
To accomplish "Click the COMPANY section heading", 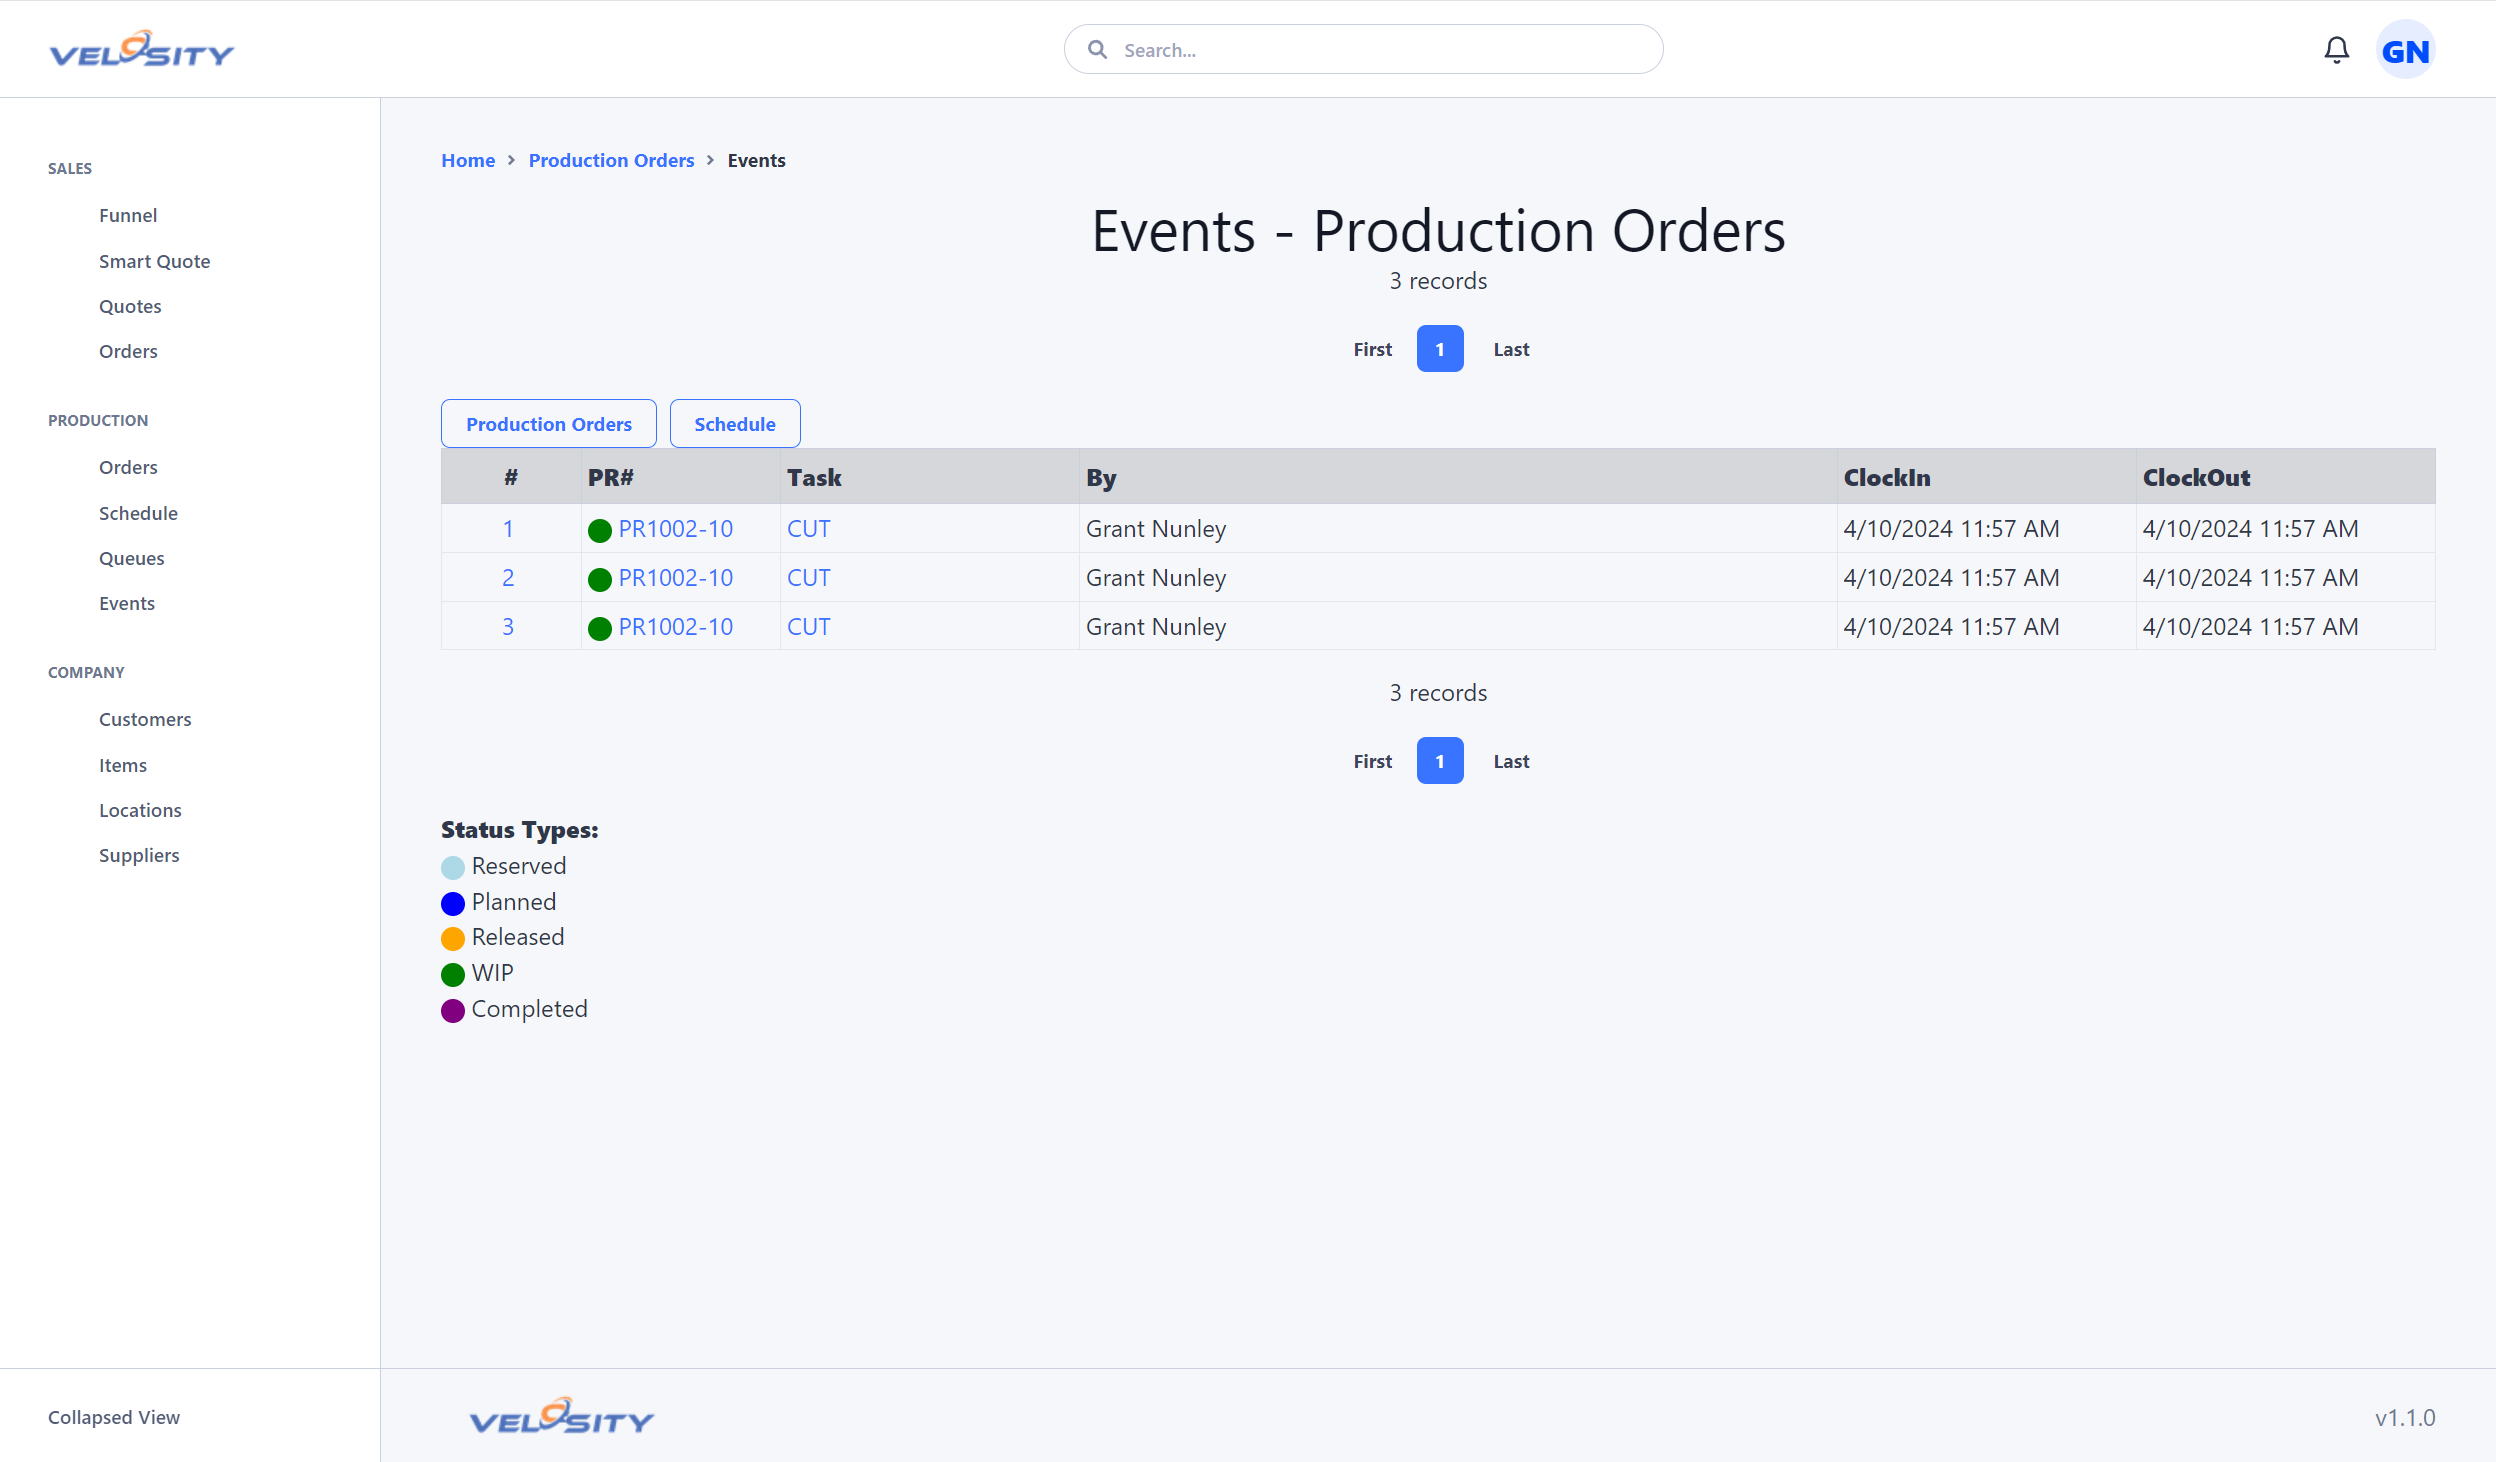I will (x=86, y=672).
